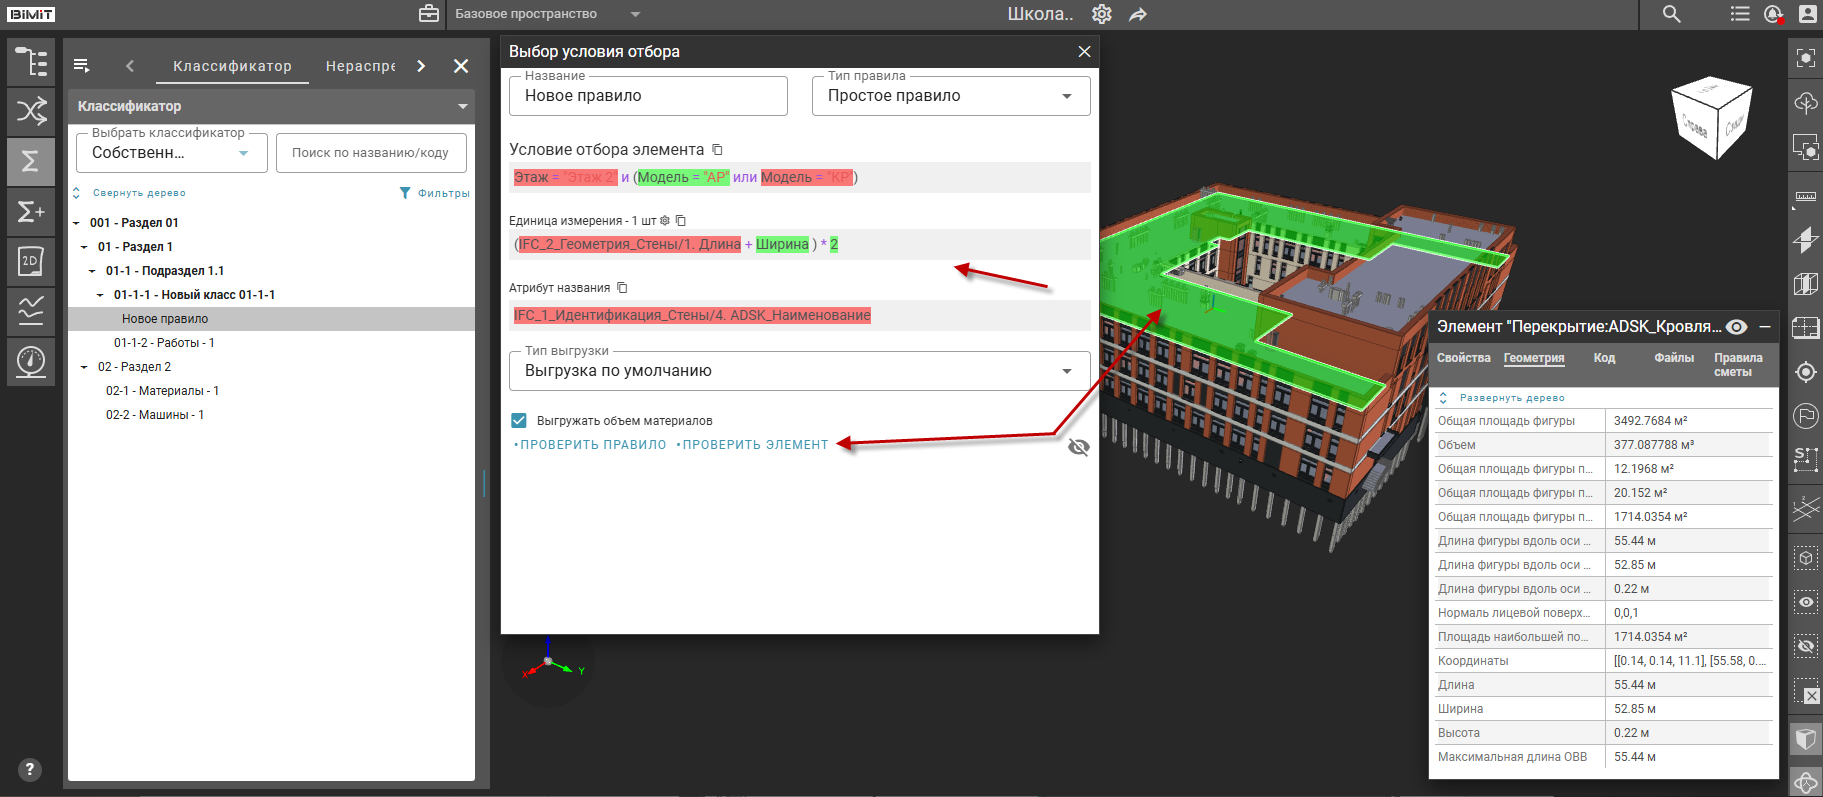Open the Свойства tab in element panel
1823x797 pixels.
(x=1463, y=358)
